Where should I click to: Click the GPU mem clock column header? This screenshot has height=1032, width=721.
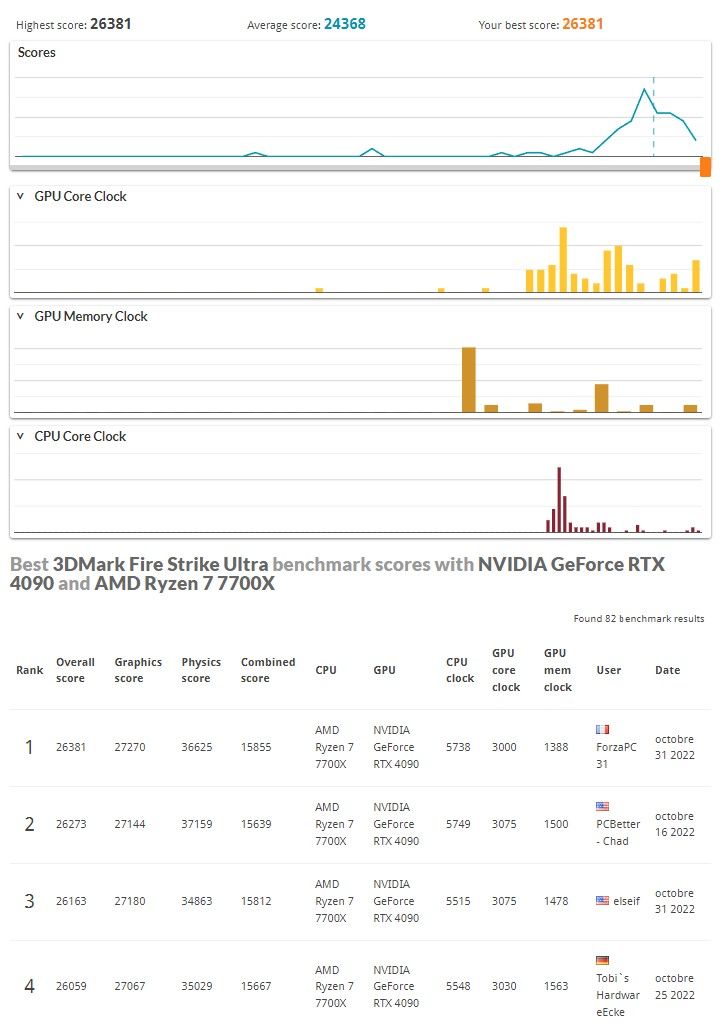557,670
